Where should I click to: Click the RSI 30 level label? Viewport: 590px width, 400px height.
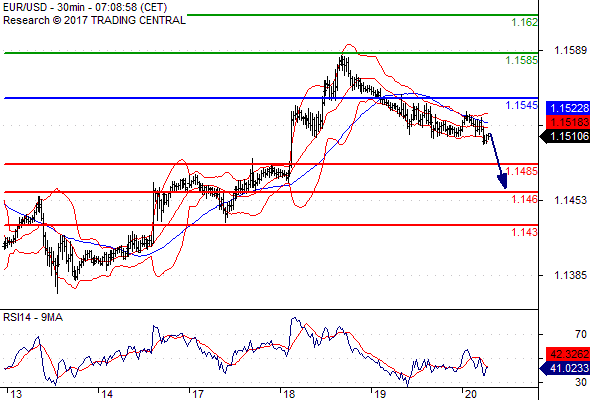point(581,382)
